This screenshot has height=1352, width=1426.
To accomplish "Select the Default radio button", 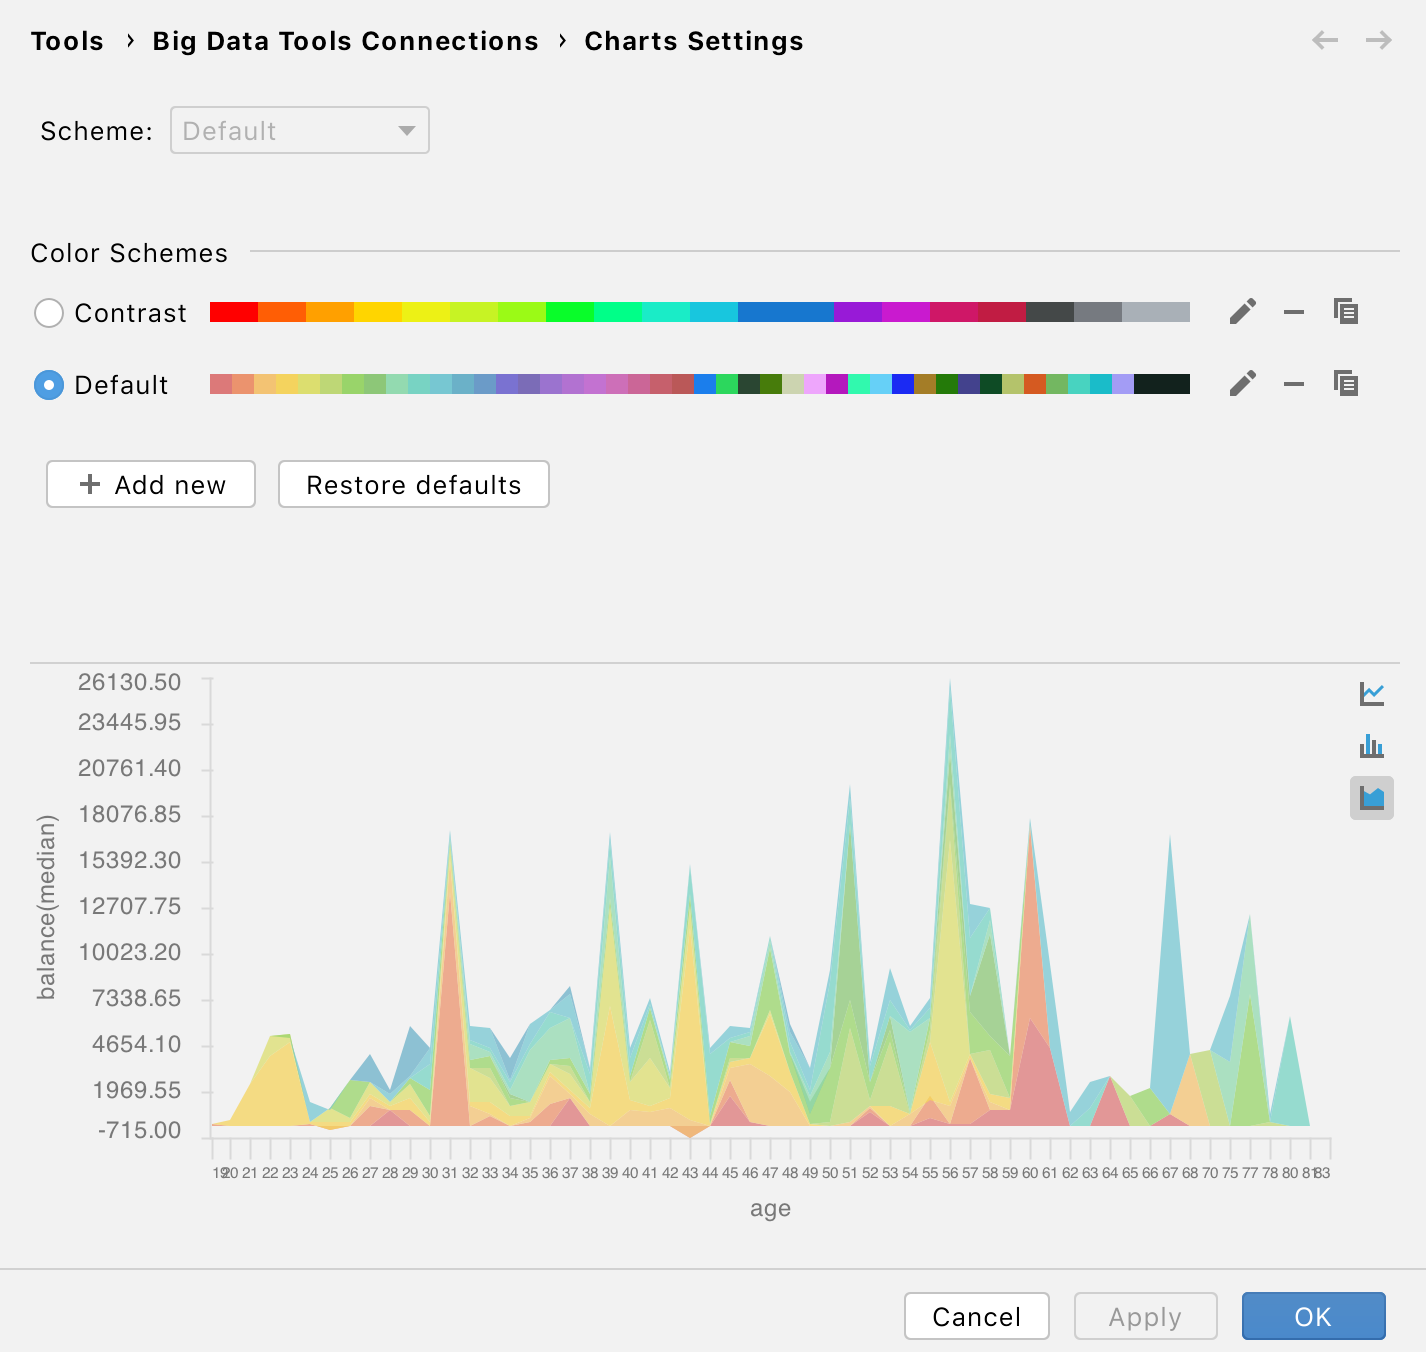I will pyautogui.click(x=49, y=385).
